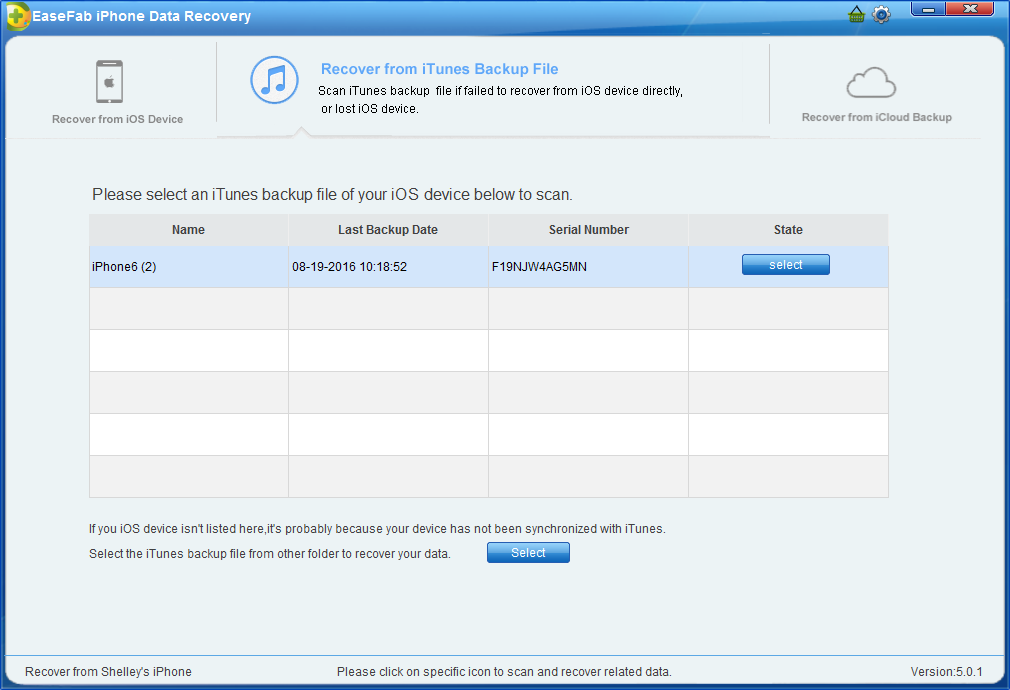The height and width of the screenshot is (690, 1010).
Task: Close the EaseFab window
Action: coord(970,9)
